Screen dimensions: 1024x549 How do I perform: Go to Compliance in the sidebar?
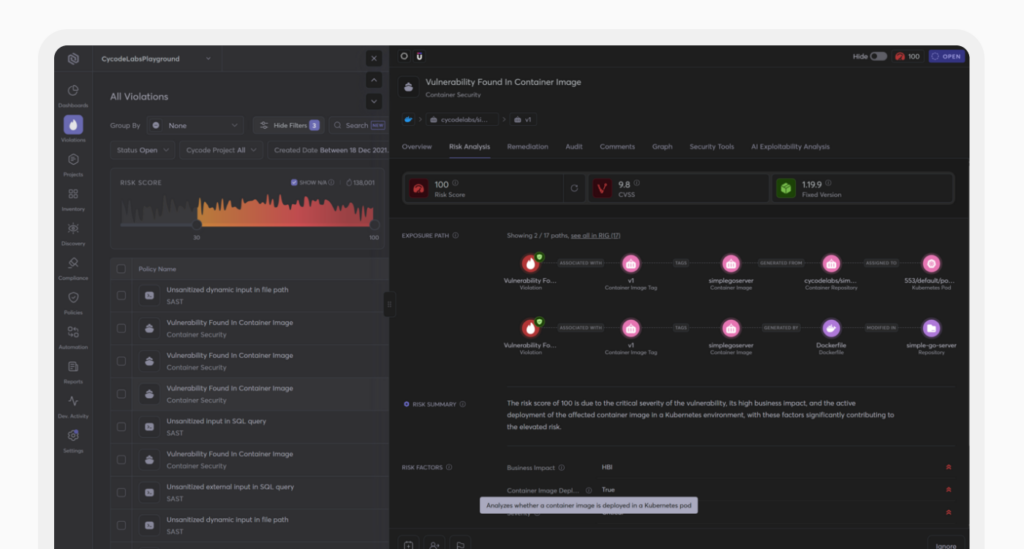pyautogui.click(x=73, y=263)
